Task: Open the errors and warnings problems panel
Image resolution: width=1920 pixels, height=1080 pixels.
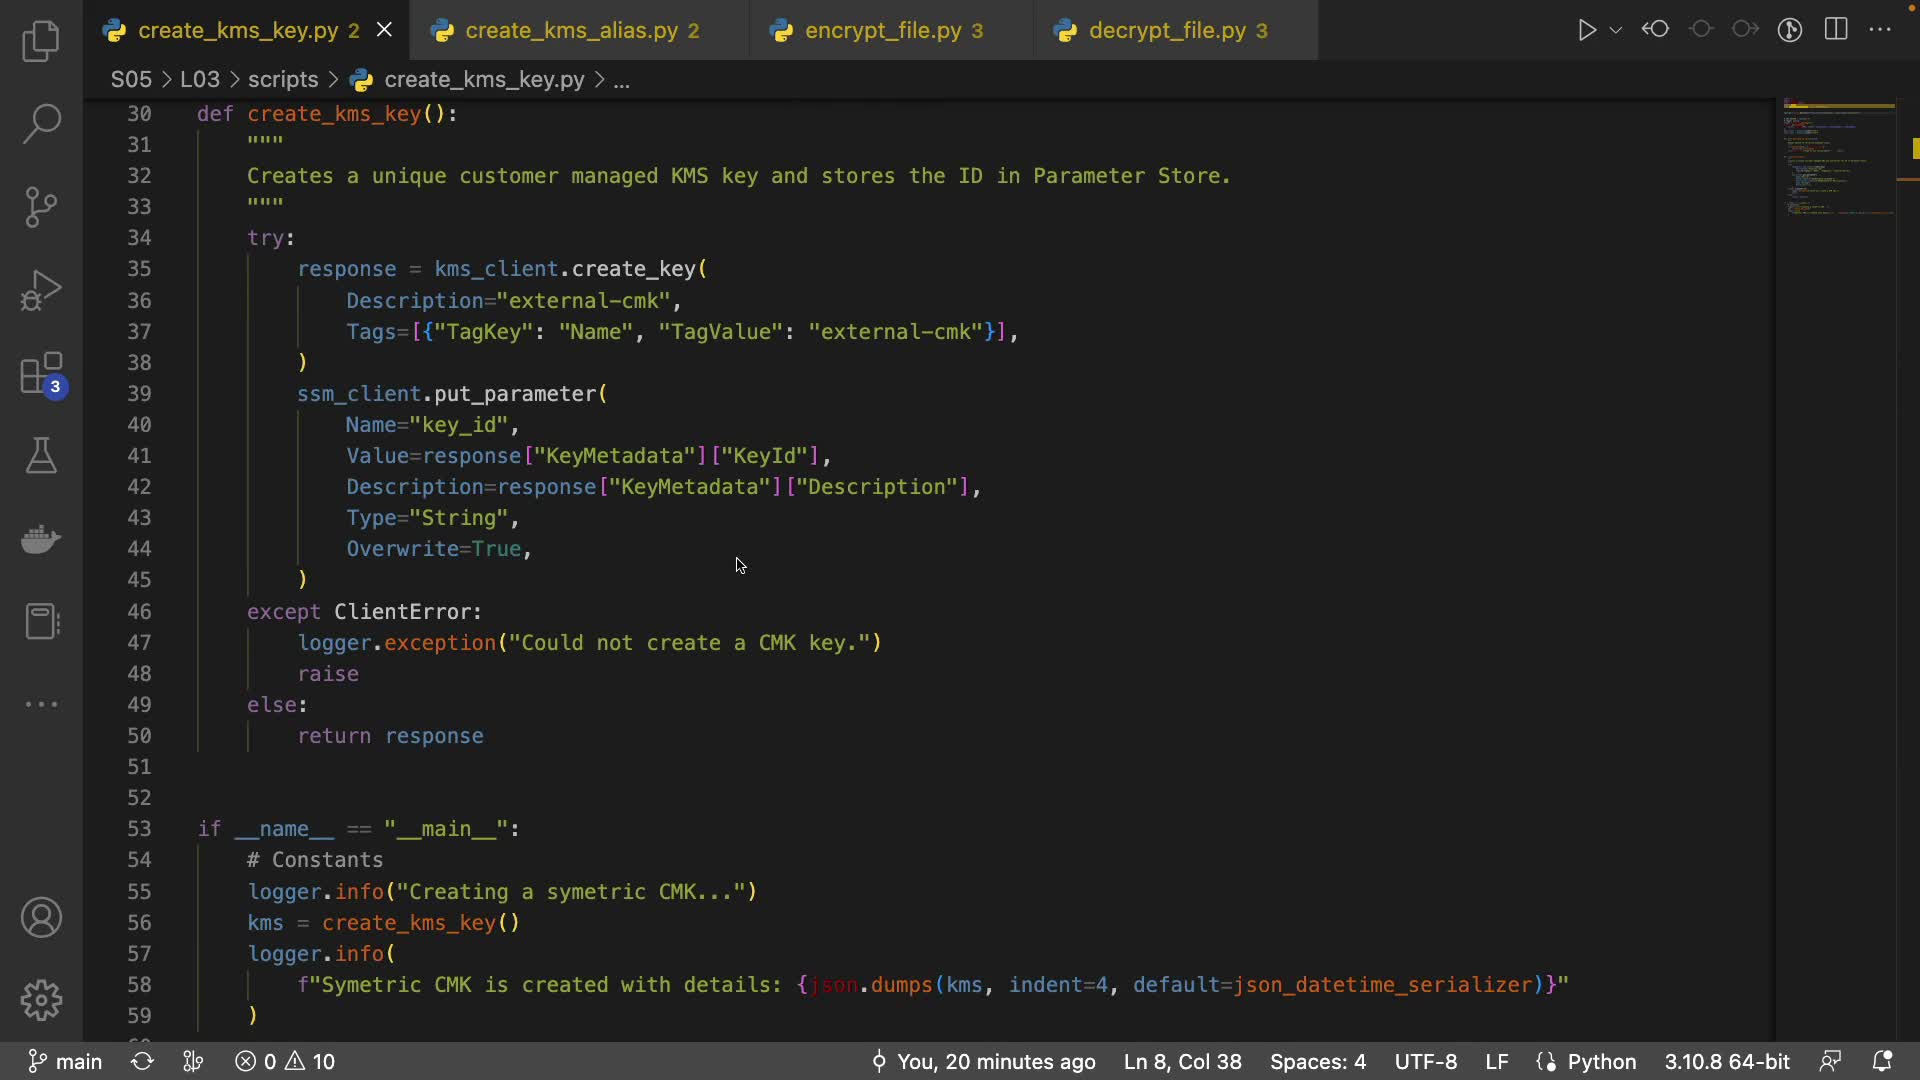Action: pyautogui.click(x=286, y=1061)
